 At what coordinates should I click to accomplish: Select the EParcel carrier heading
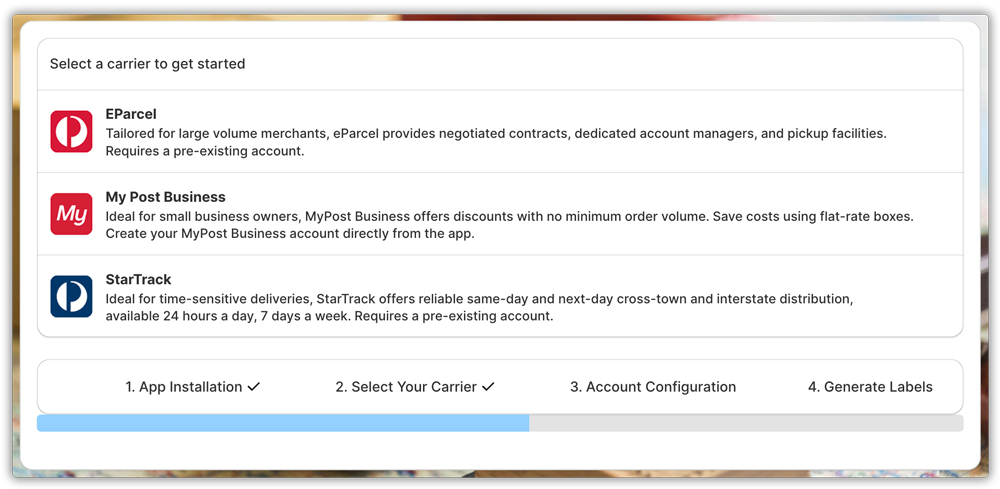click(131, 114)
